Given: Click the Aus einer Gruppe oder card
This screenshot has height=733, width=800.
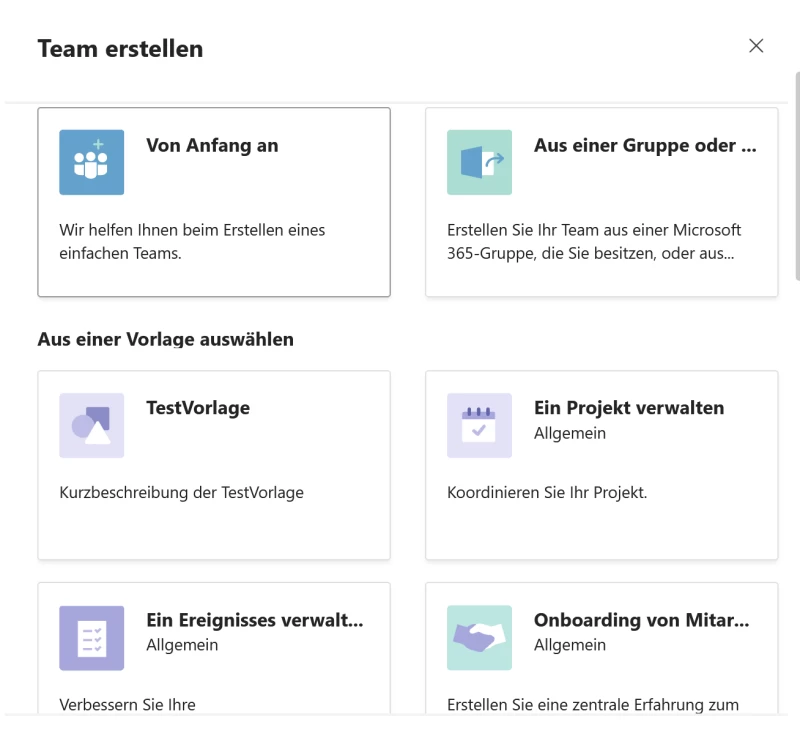Looking at the screenshot, I should click(x=601, y=200).
